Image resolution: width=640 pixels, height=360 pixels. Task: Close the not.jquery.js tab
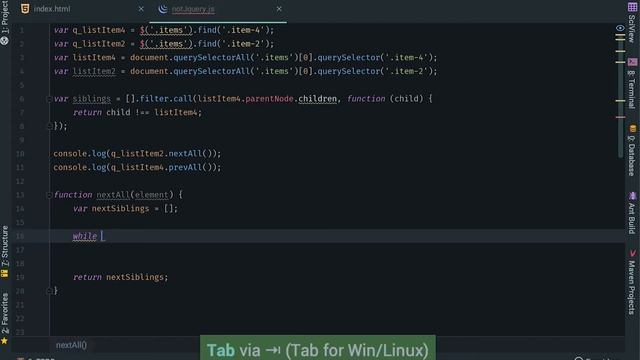pyautogui.click(x=279, y=9)
